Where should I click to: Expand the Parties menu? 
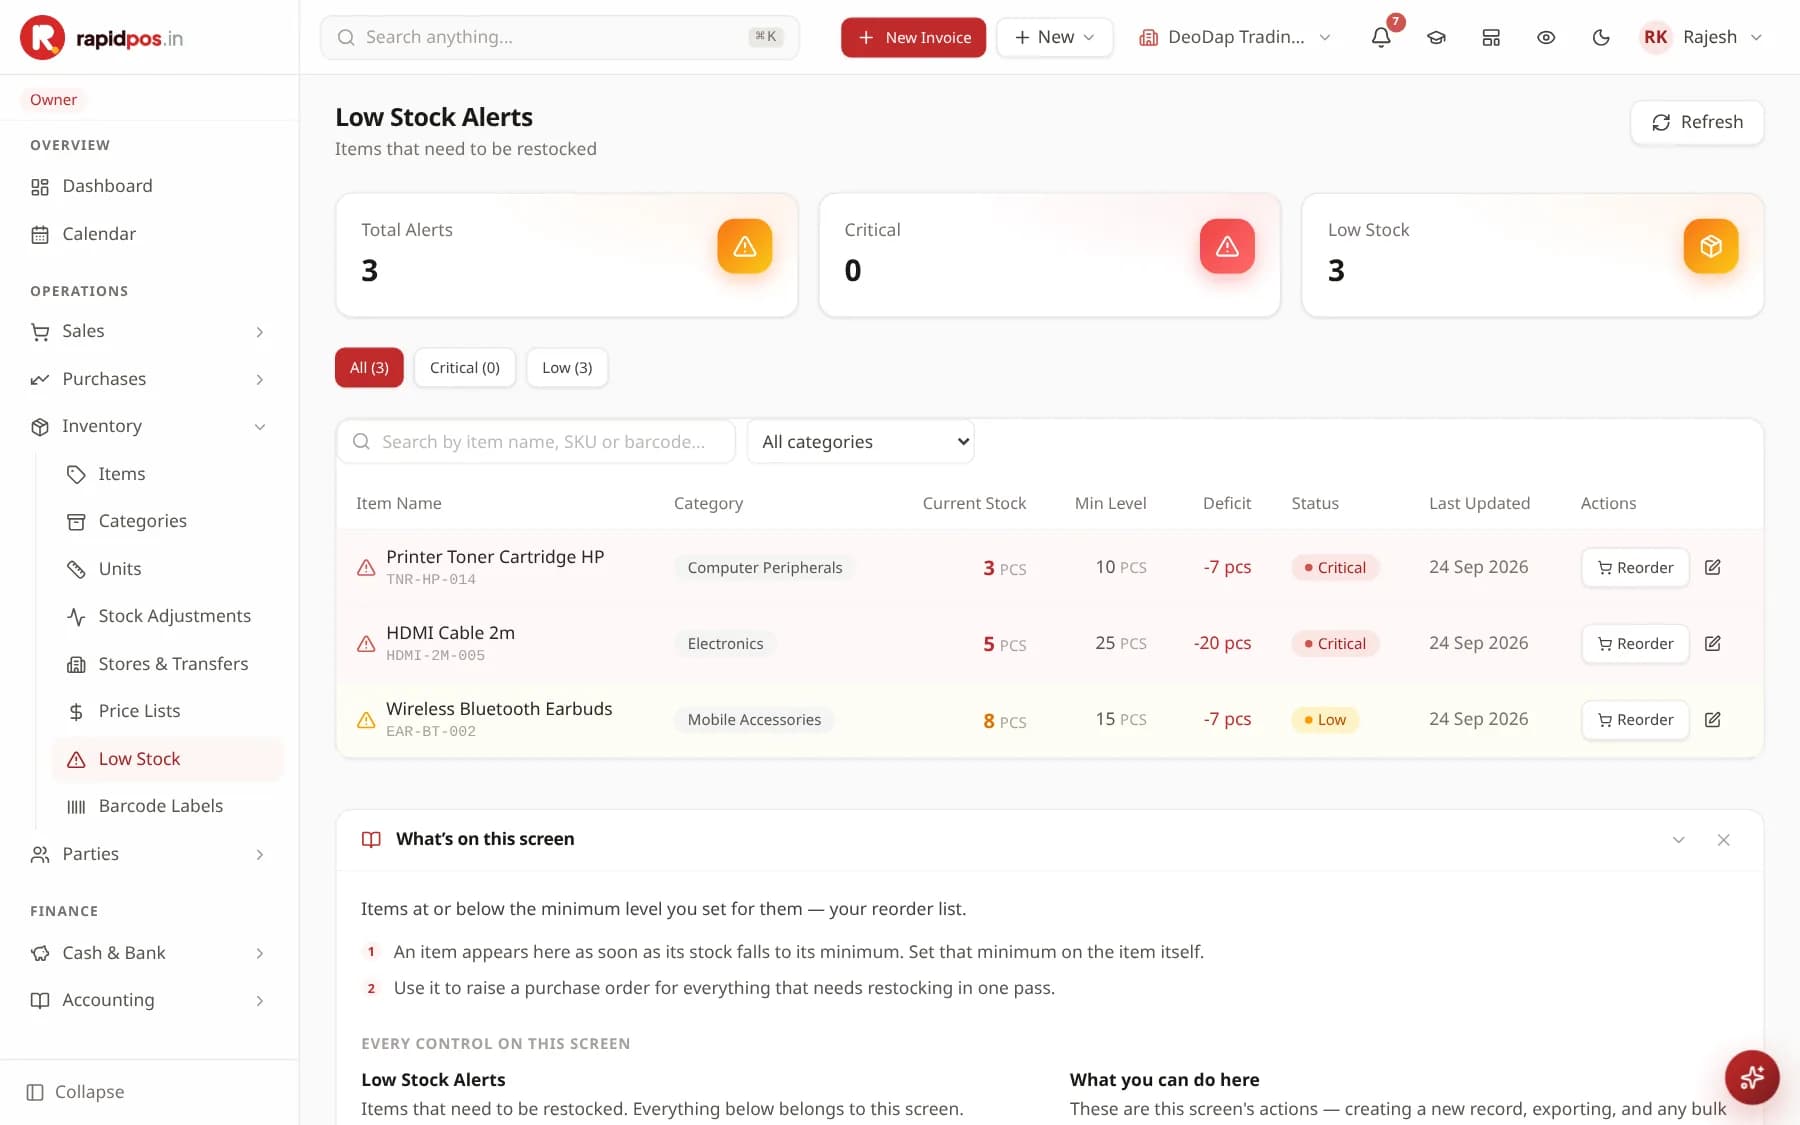point(149,854)
